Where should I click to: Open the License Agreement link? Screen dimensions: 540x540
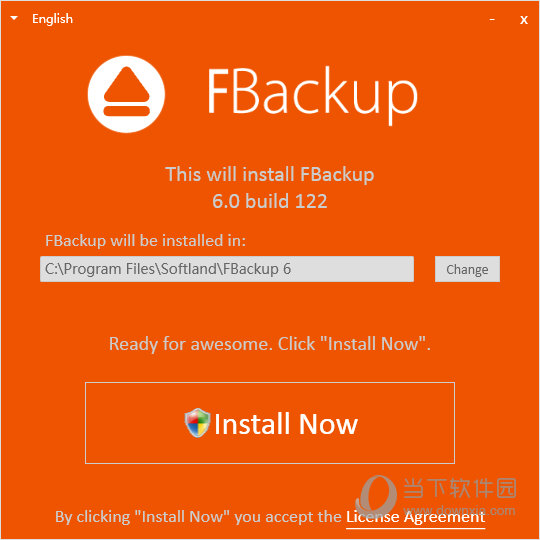(415, 517)
